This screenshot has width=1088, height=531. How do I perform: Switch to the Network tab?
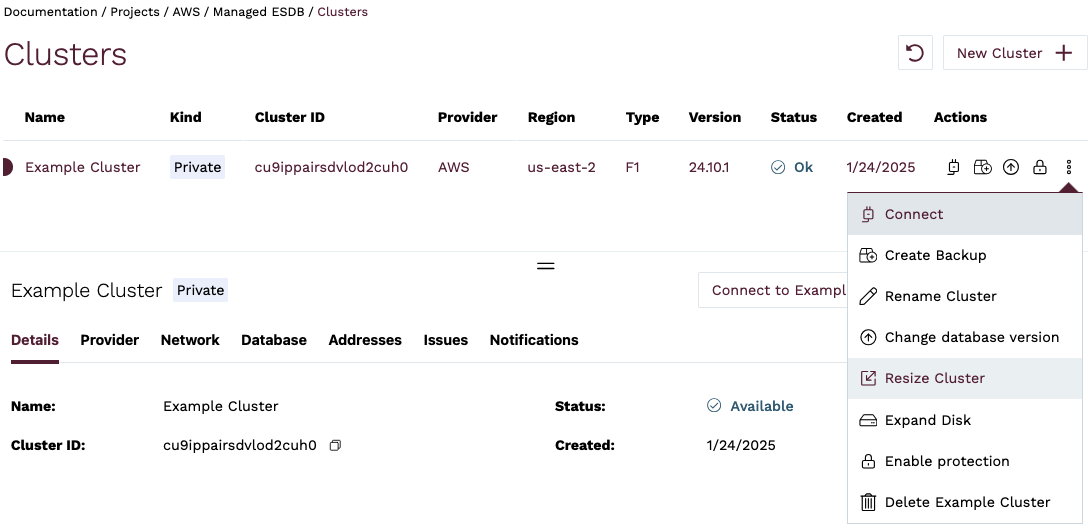coord(190,340)
